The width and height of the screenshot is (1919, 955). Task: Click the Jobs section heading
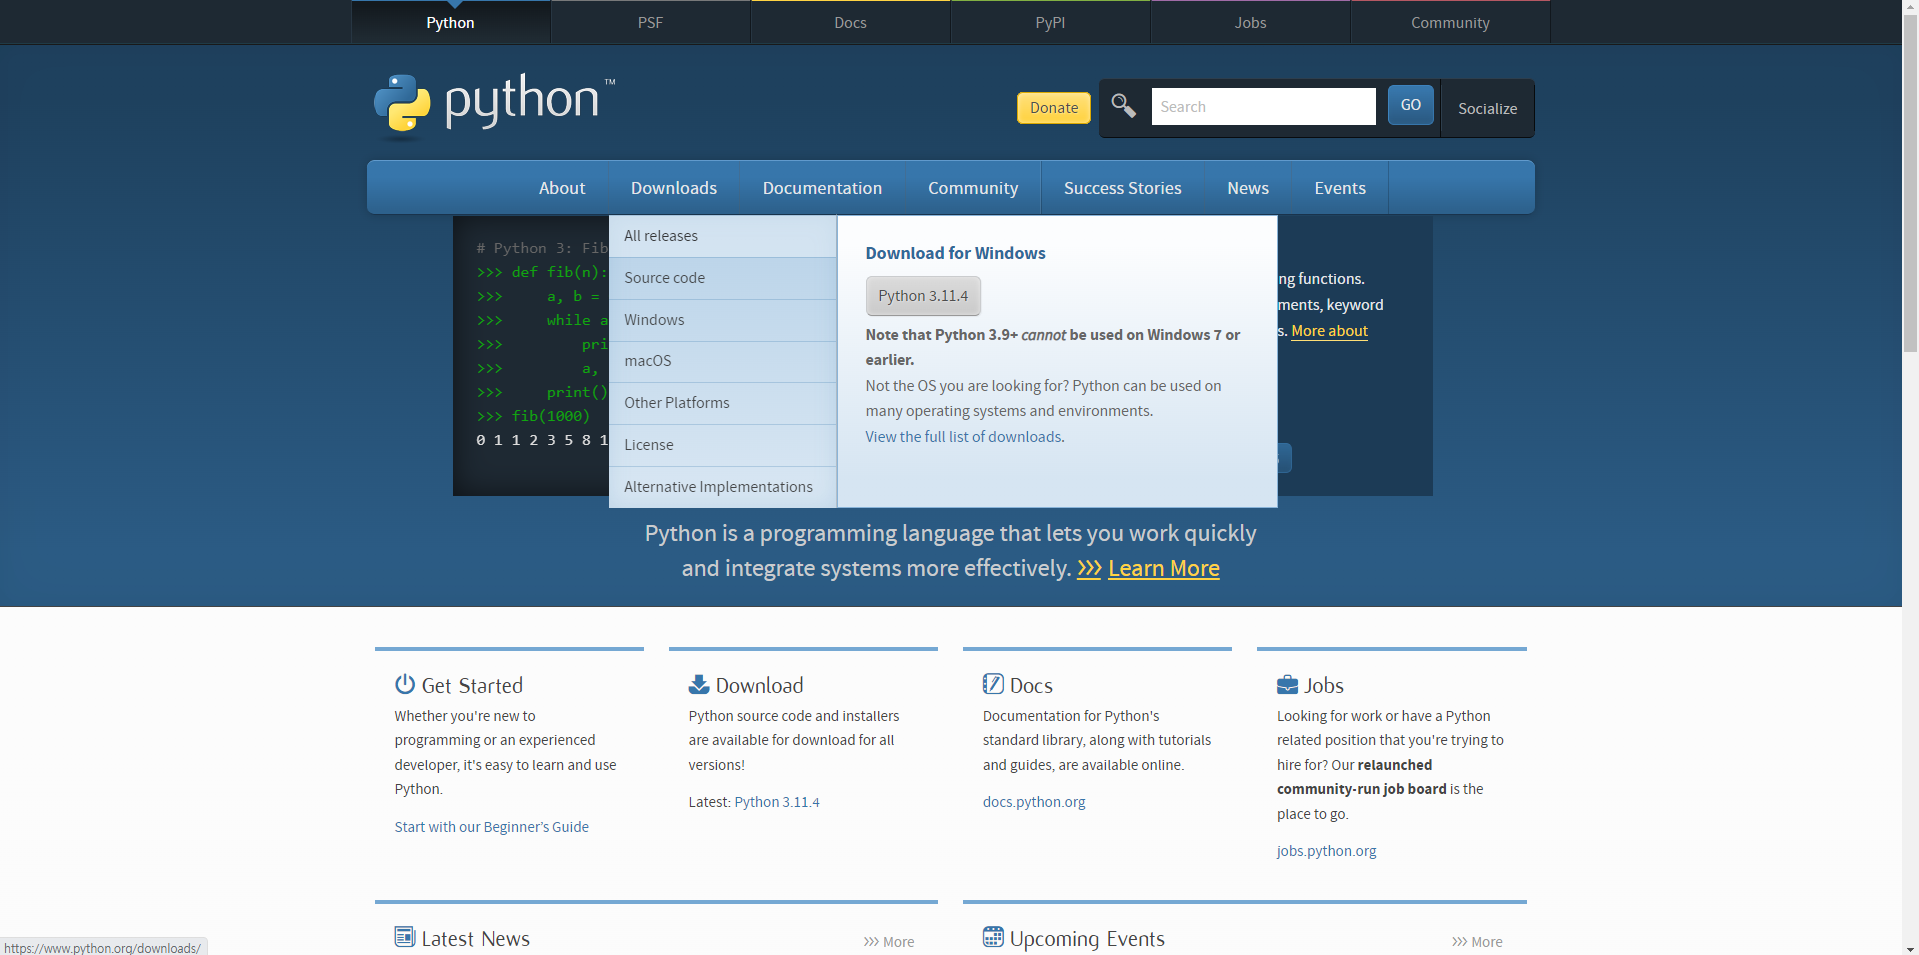click(x=1324, y=686)
